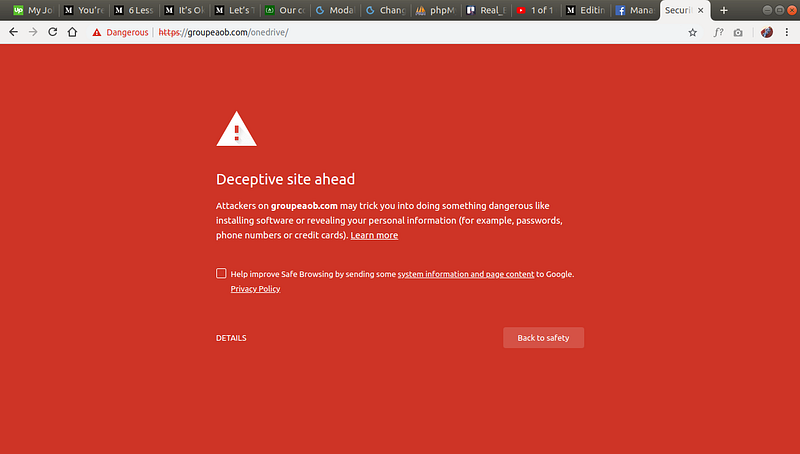Switch to the Upwork My Jobs tab

pyautogui.click(x=33, y=10)
